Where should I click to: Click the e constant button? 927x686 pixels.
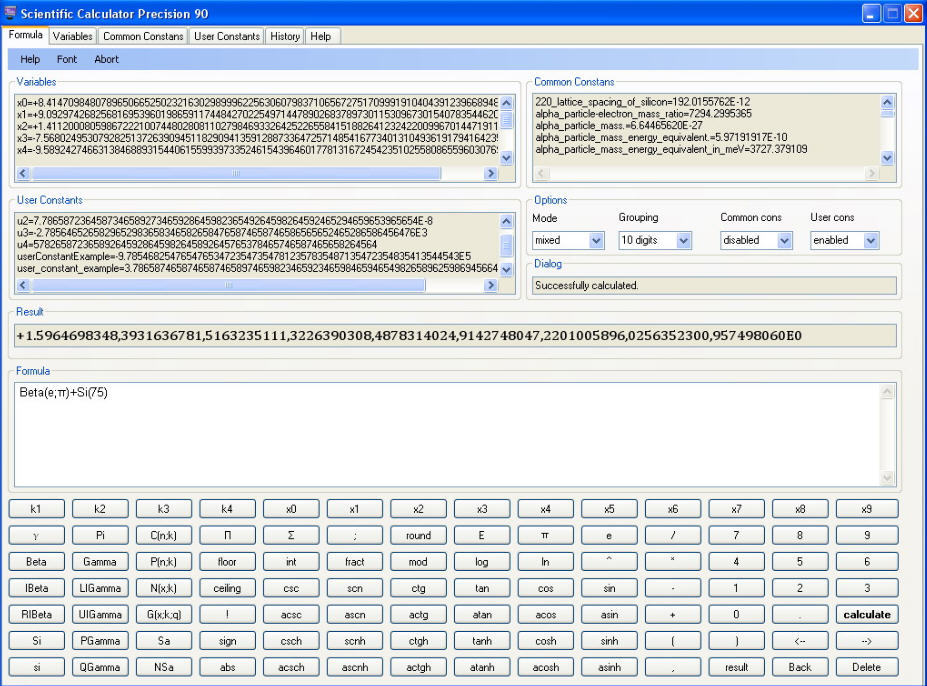[x=609, y=535]
